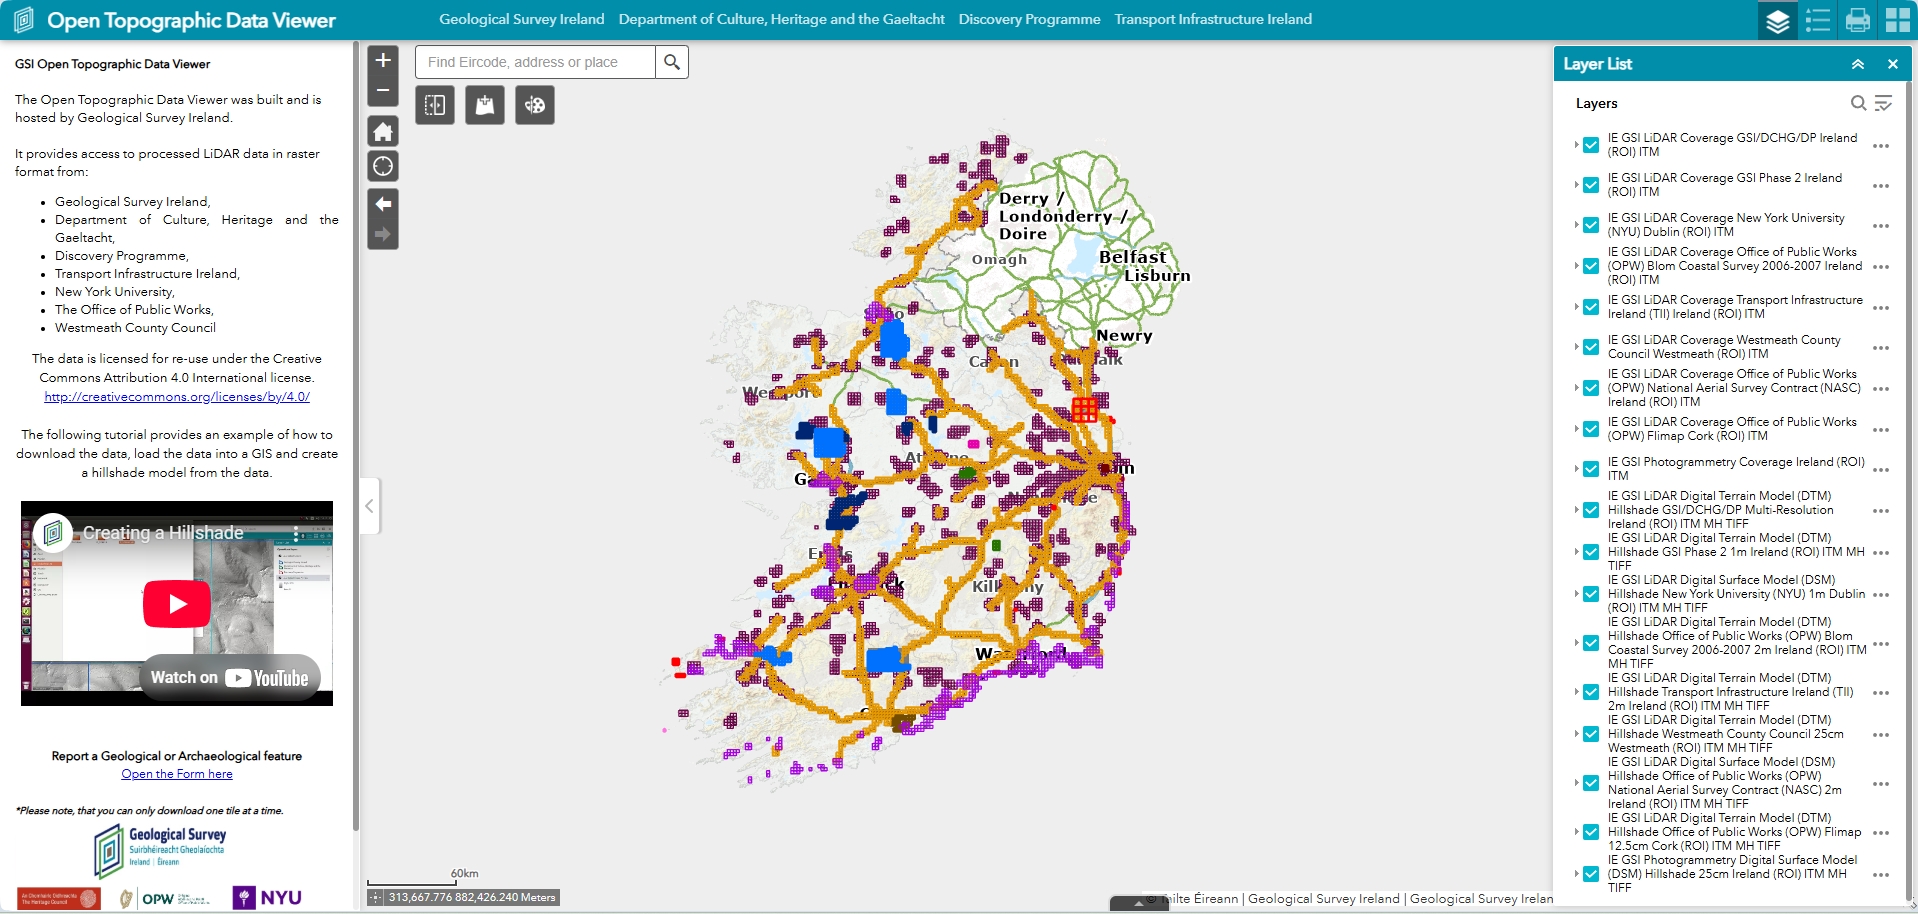Expand DTM Hillshade GSI/DCHG/DP Multi-Resolution layer
Image resolution: width=1918 pixels, height=914 pixels.
(1576, 510)
